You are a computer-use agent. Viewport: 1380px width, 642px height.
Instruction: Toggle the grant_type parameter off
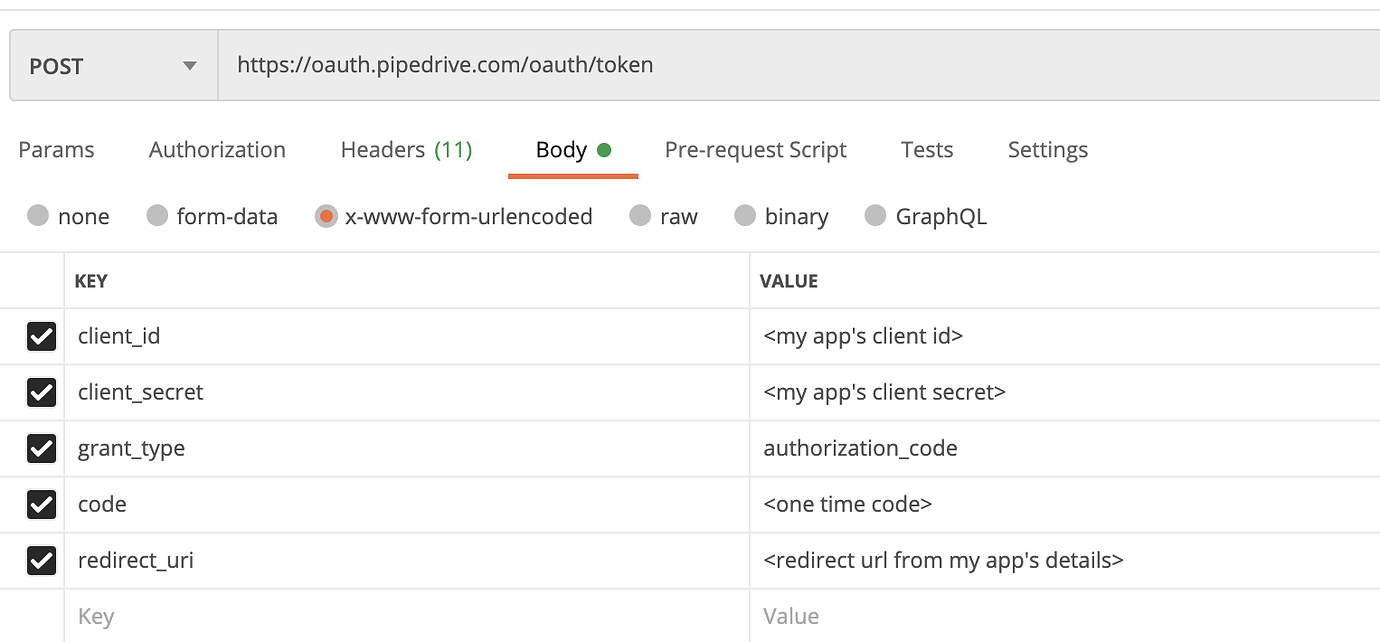pos(41,448)
